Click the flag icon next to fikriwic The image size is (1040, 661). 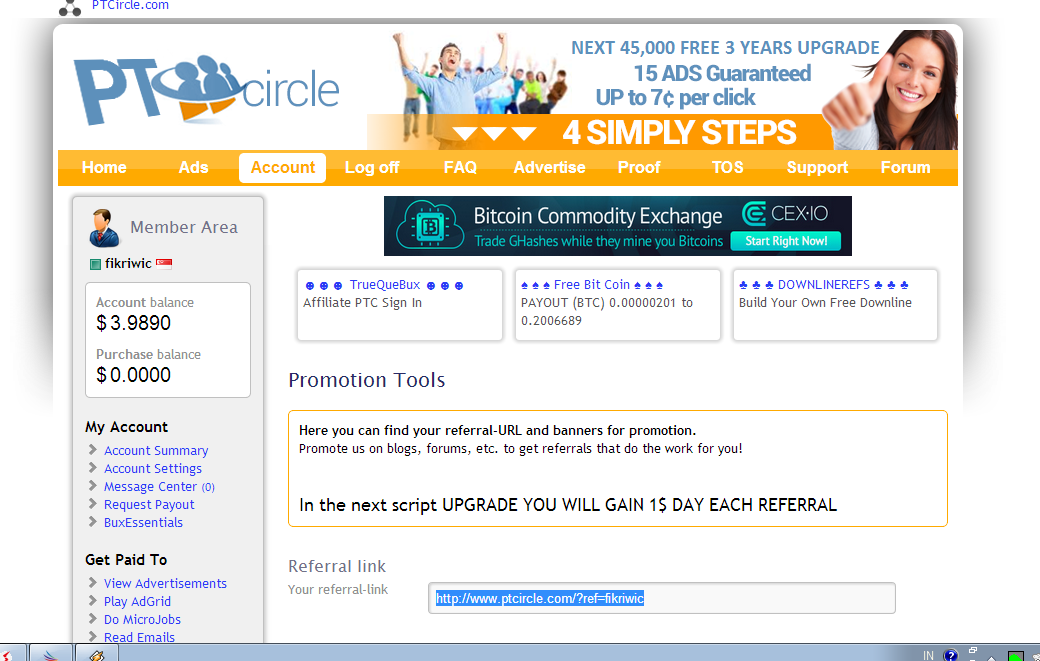[164, 263]
